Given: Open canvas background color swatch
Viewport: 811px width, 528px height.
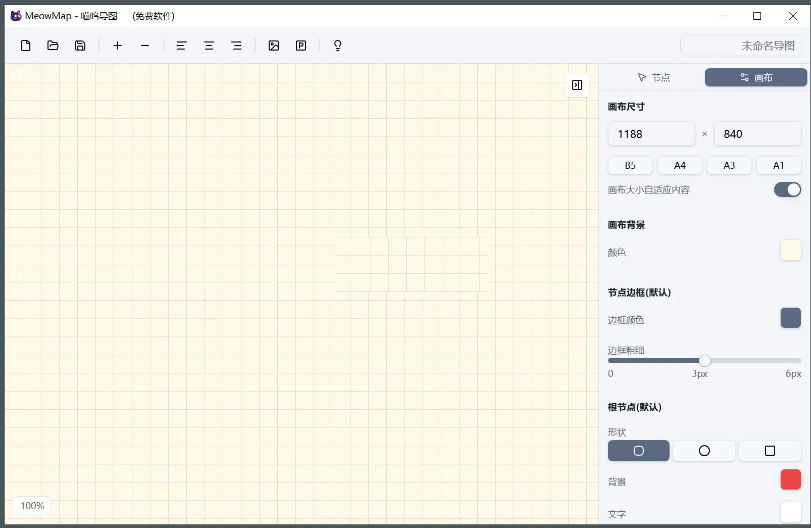Looking at the screenshot, I should [790, 250].
